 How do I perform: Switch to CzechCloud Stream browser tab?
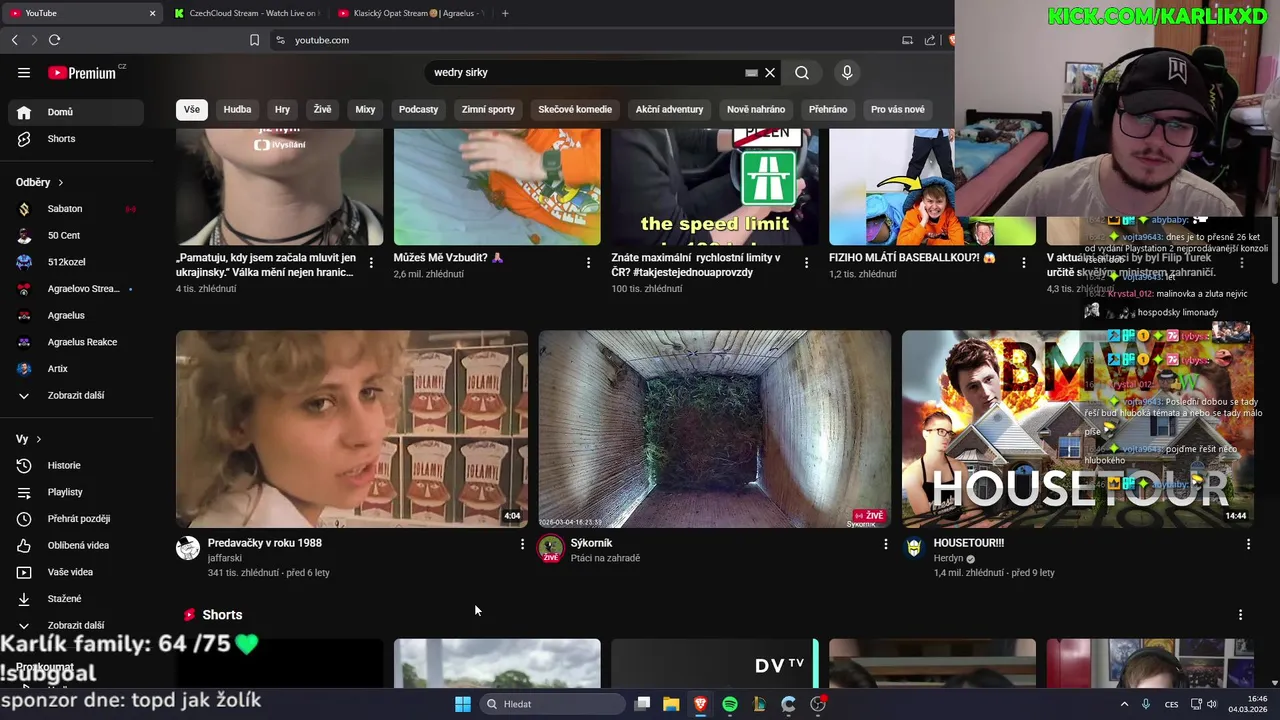245,13
